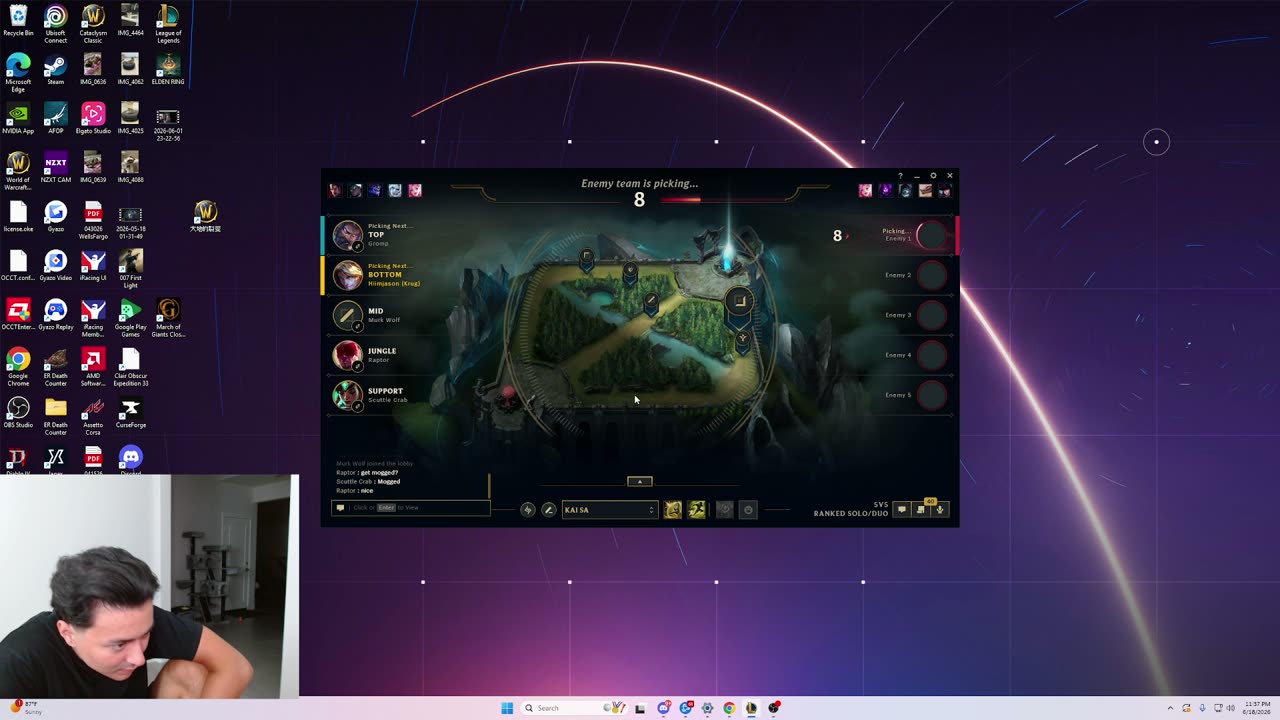Click the large bottom lane marker on map
This screenshot has height=720, width=1280.
pos(739,300)
